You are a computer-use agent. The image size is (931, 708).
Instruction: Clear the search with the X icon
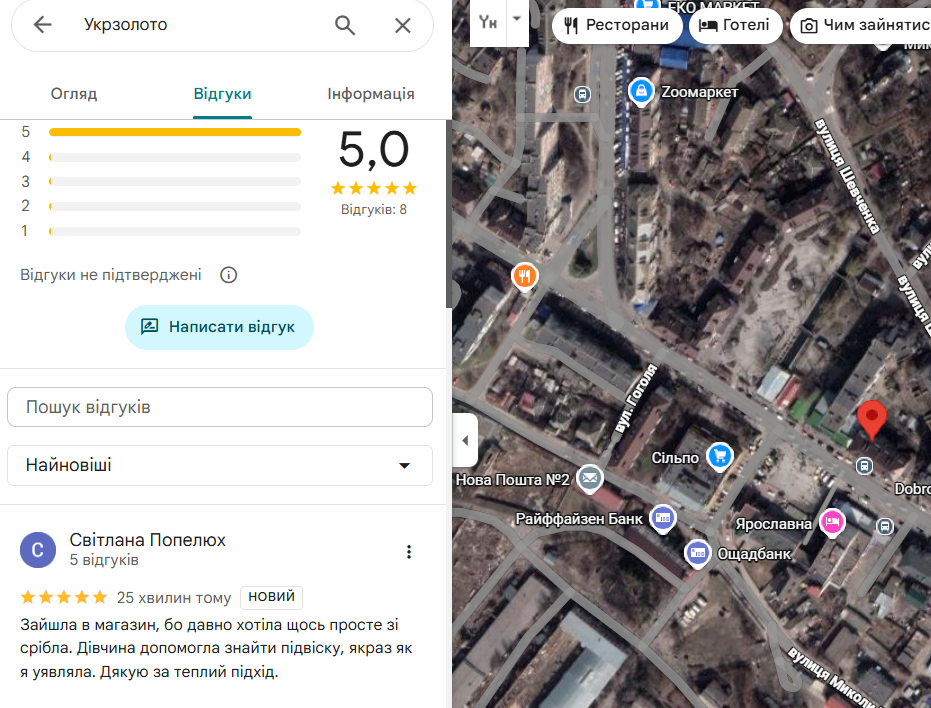tap(403, 26)
